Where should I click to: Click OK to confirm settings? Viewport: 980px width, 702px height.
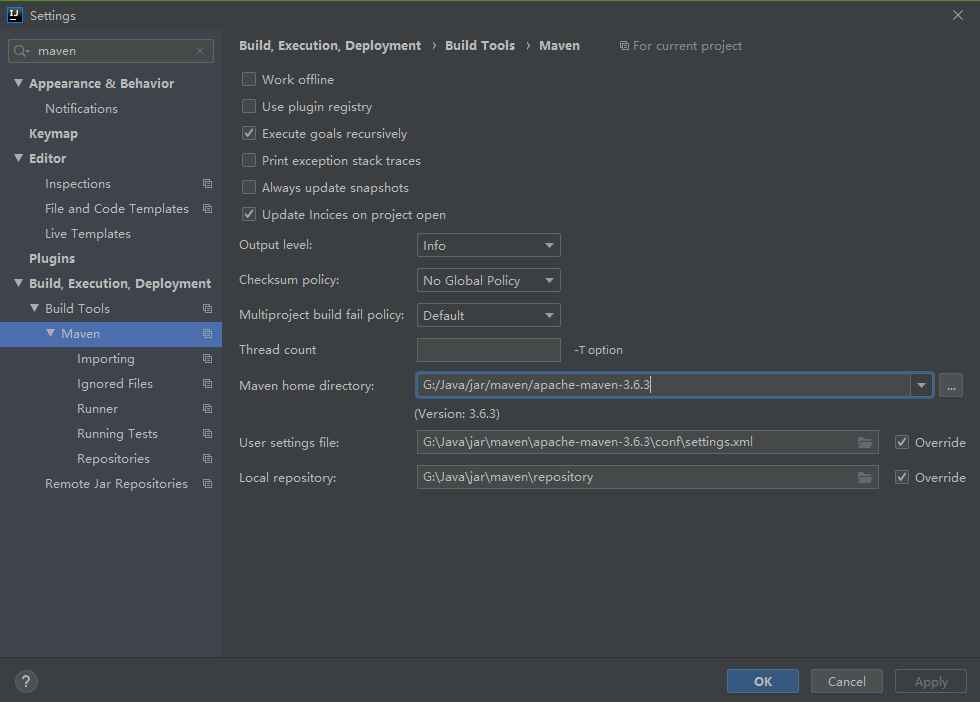click(x=762, y=681)
